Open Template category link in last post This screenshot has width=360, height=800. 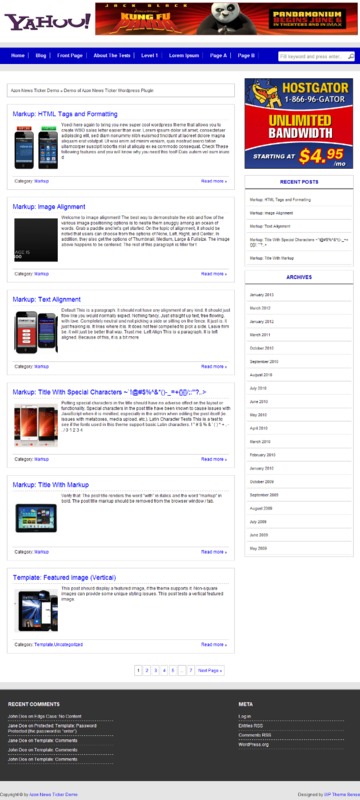coord(44,645)
